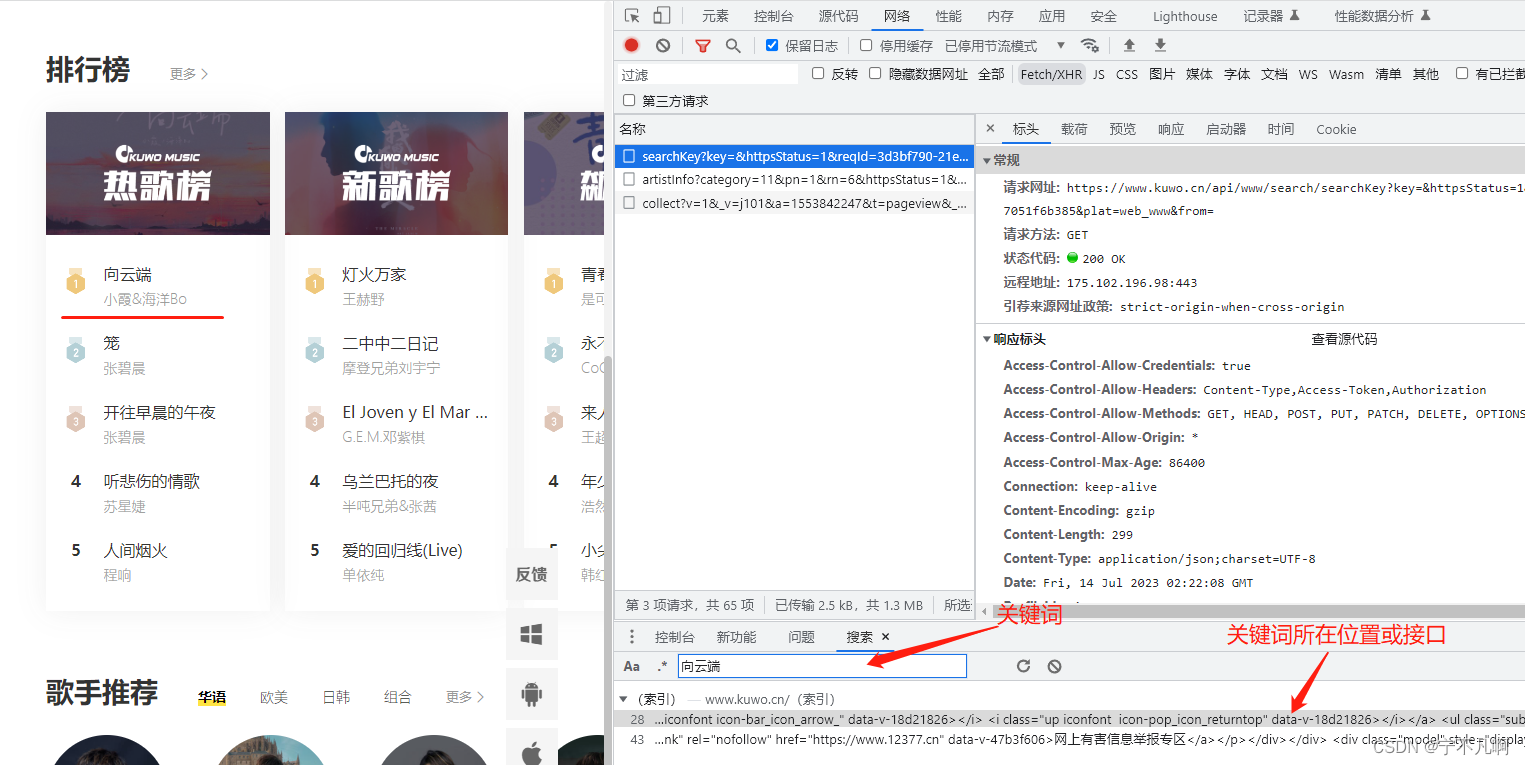Activate the inspect element picker icon

pyautogui.click(x=631, y=16)
